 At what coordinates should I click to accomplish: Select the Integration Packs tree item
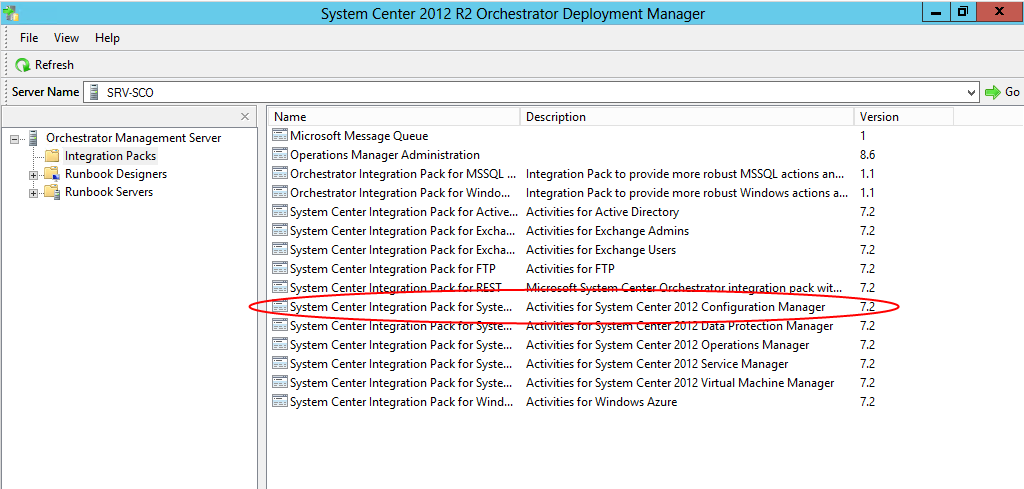[110, 156]
